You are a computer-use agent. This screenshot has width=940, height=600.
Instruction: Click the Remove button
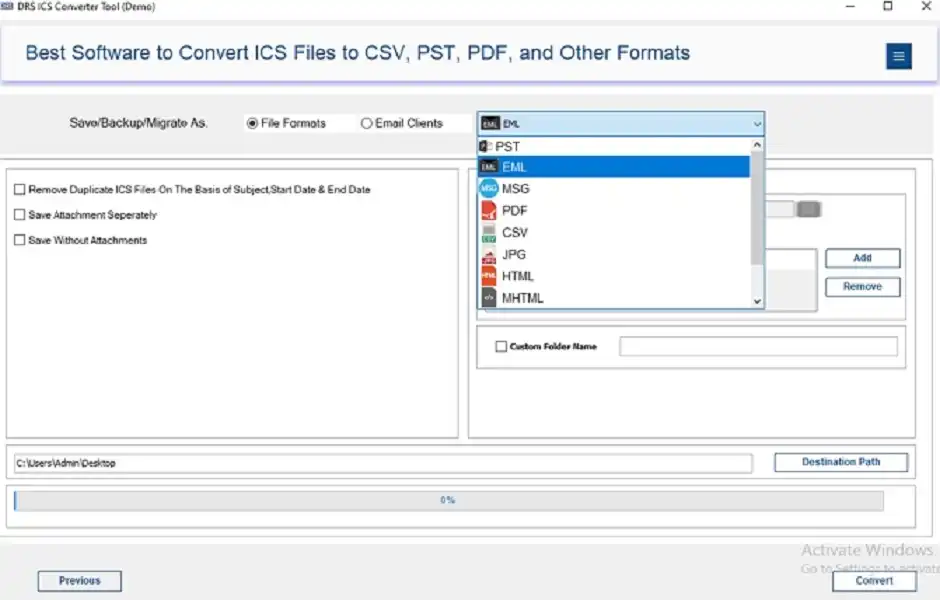click(863, 287)
